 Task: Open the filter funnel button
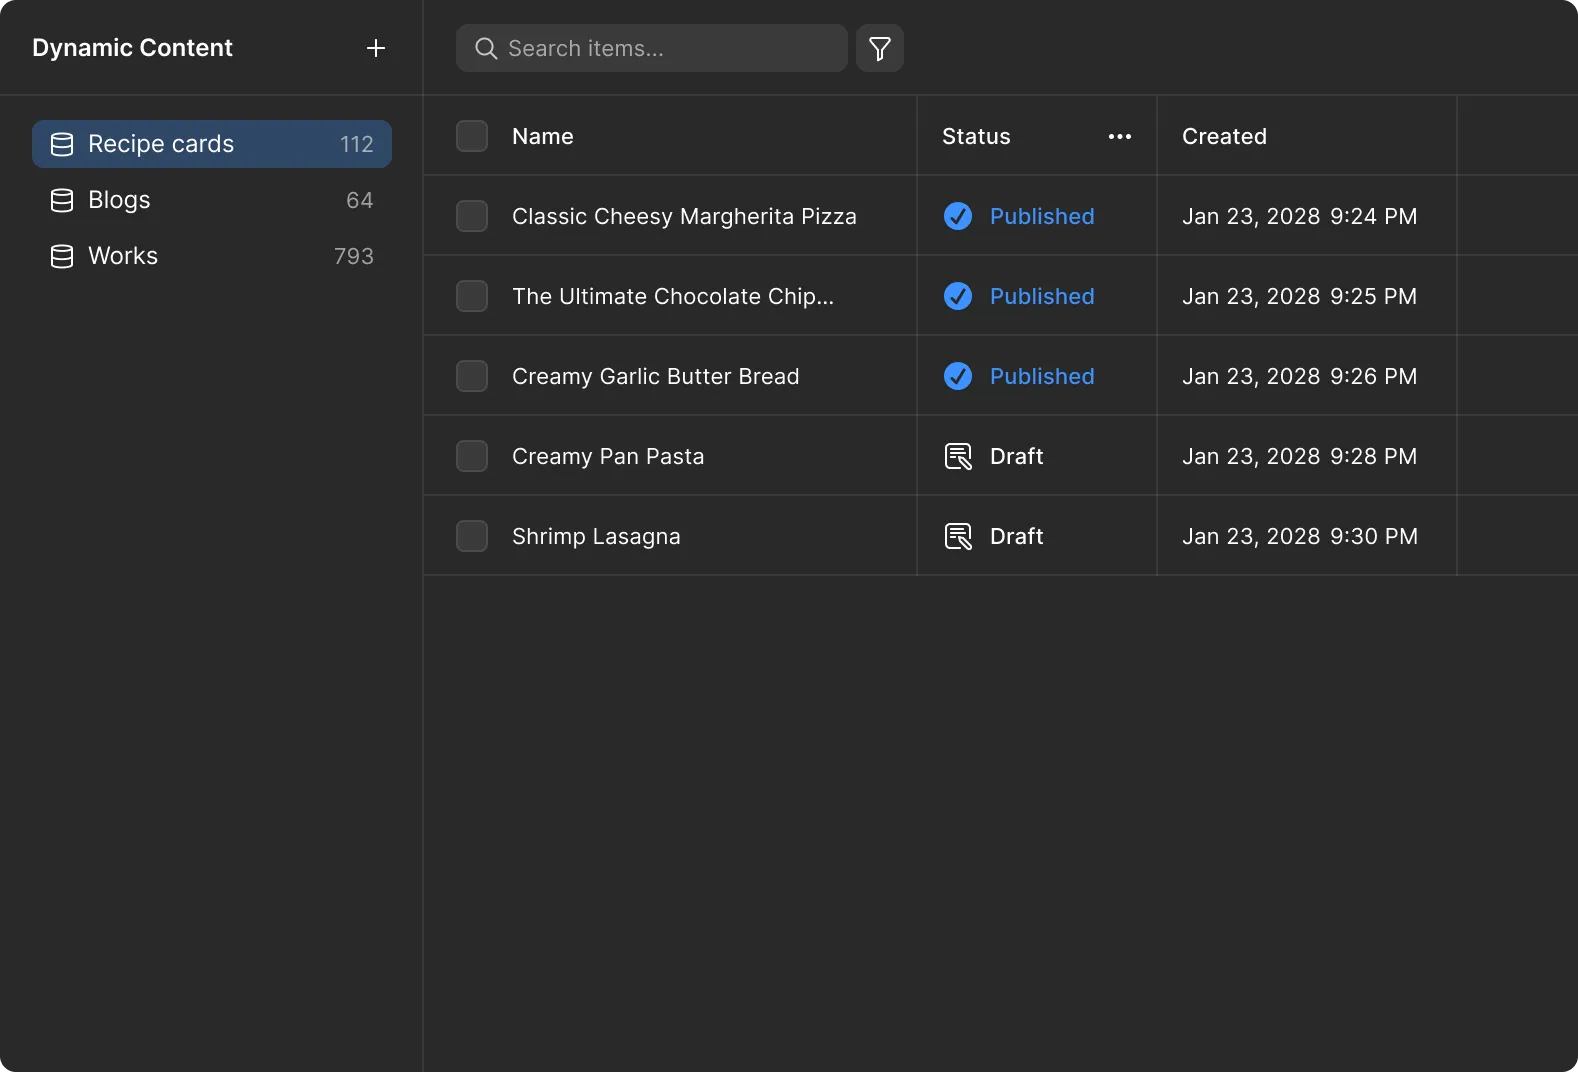pyautogui.click(x=880, y=48)
